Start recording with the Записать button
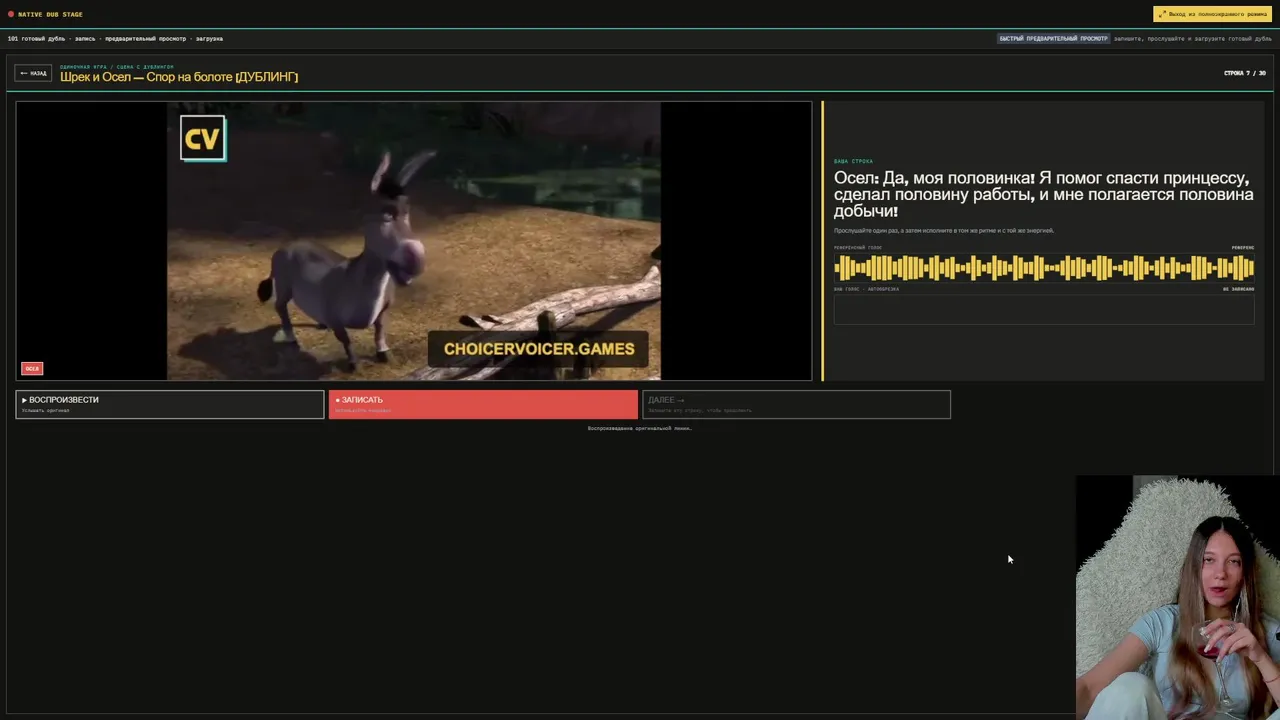This screenshot has height=720, width=1280. coord(483,404)
